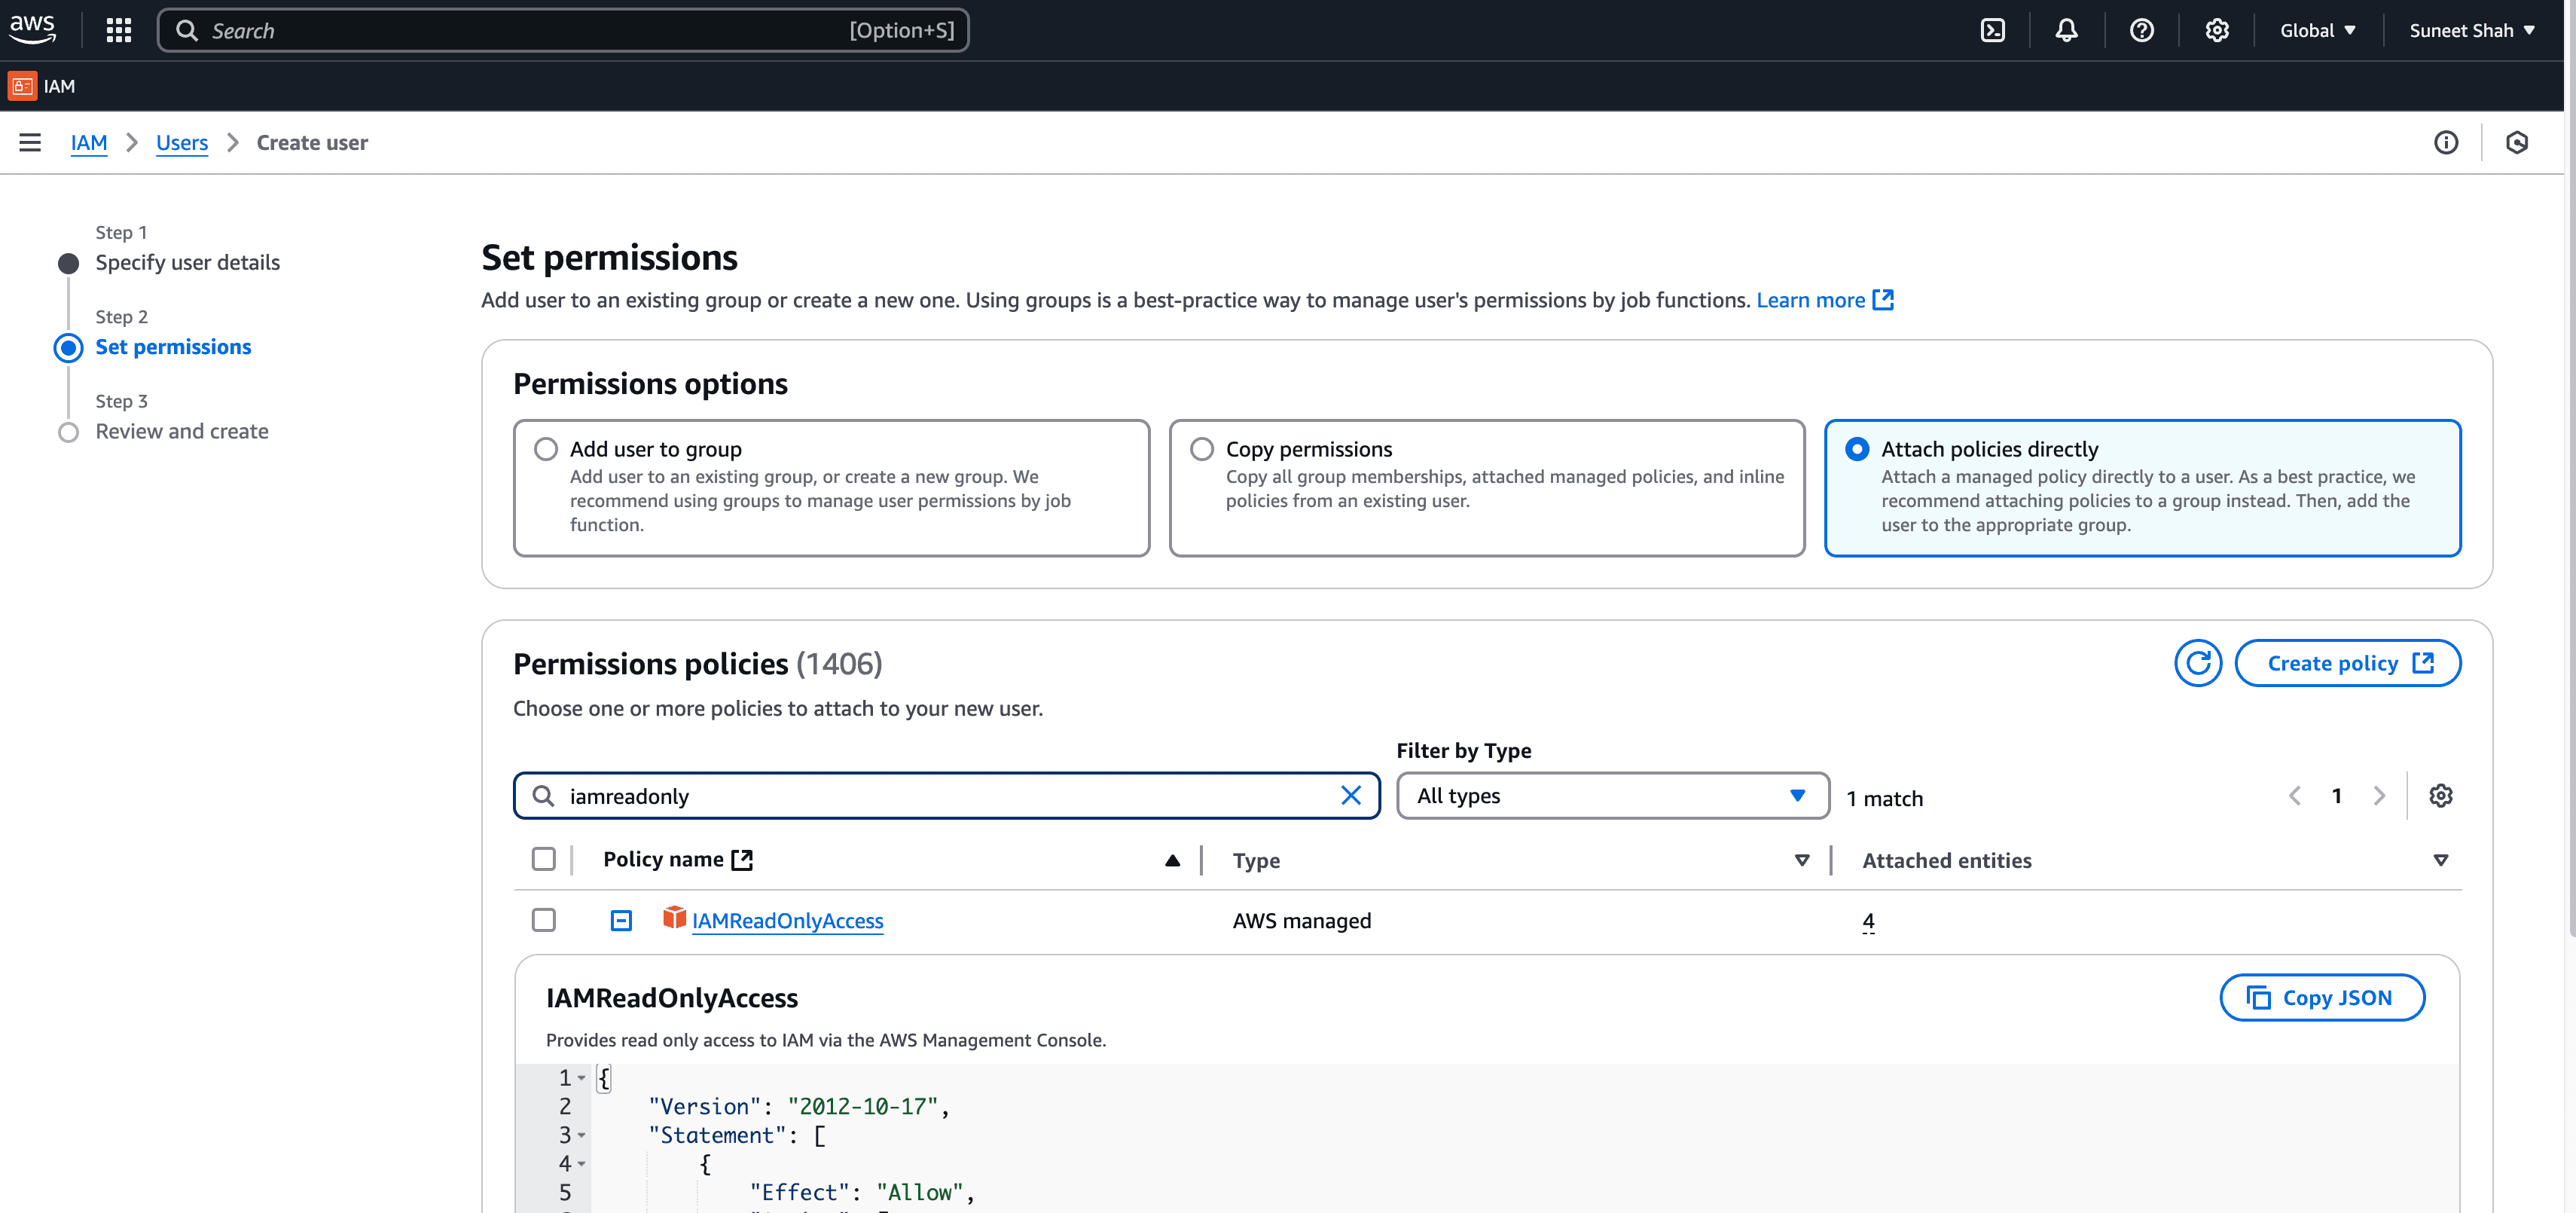
Task: Open the info panel icon
Action: [x=2445, y=143]
